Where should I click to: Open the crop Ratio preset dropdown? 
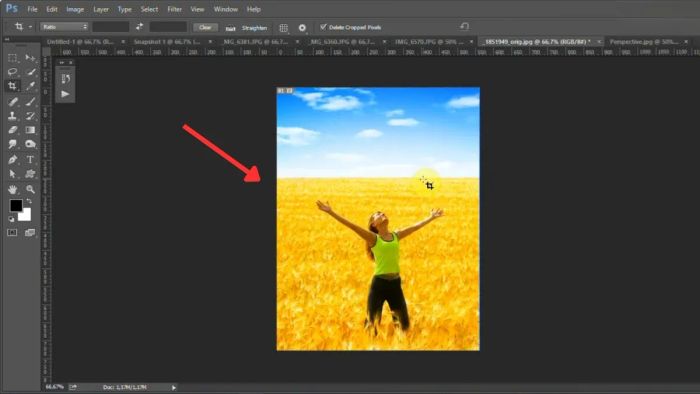pyautogui.click(x=64, y=27)
